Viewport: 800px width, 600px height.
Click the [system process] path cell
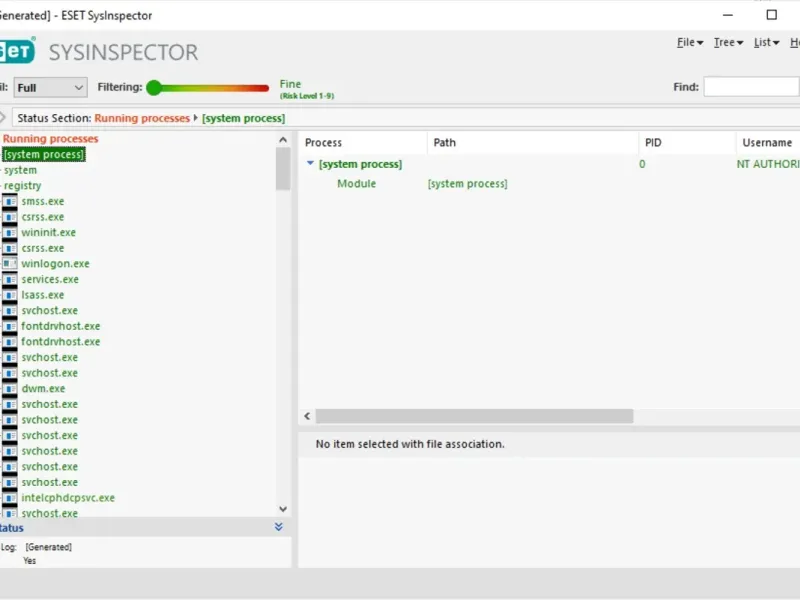(x=467, y=184)
